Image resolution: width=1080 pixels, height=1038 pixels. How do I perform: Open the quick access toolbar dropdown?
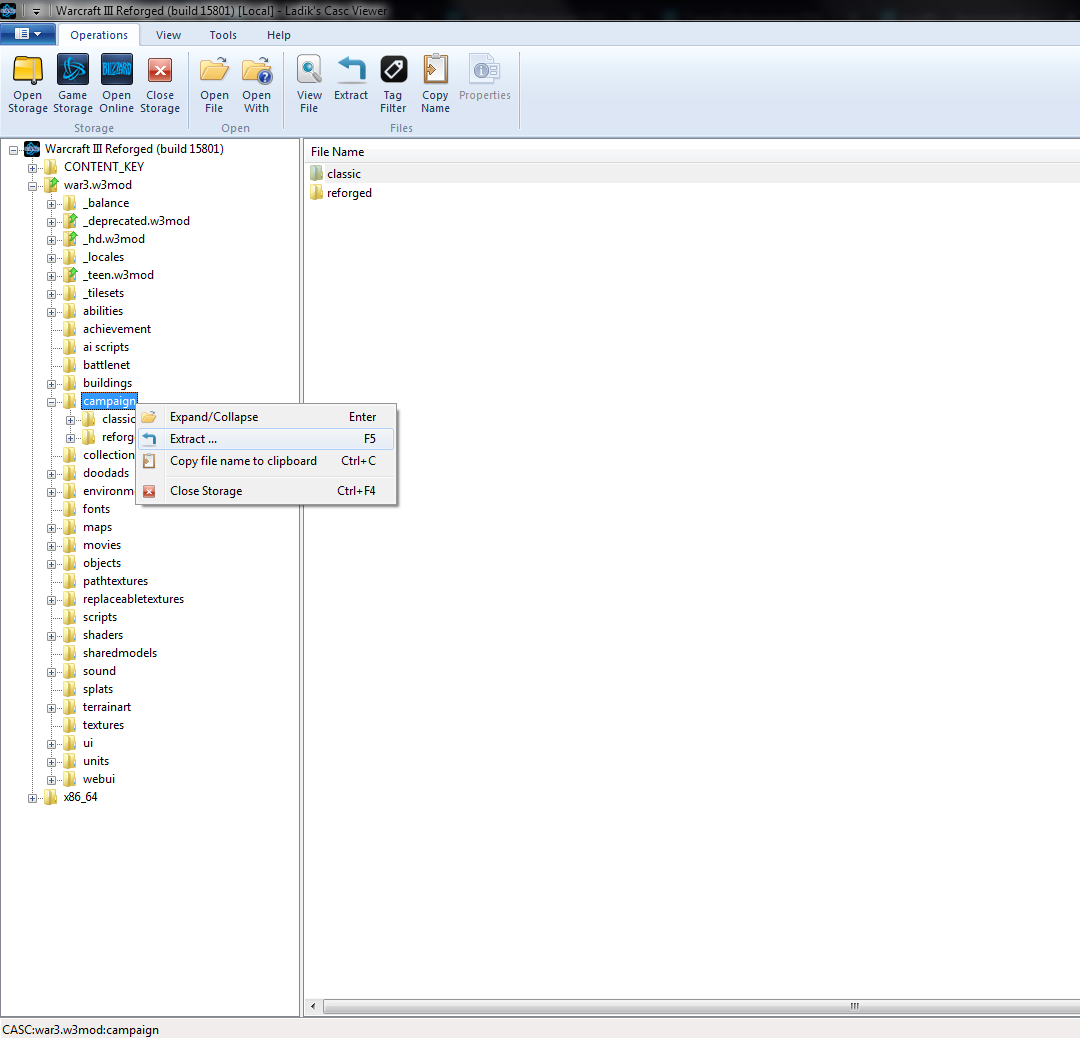click(x=37, y=11)
